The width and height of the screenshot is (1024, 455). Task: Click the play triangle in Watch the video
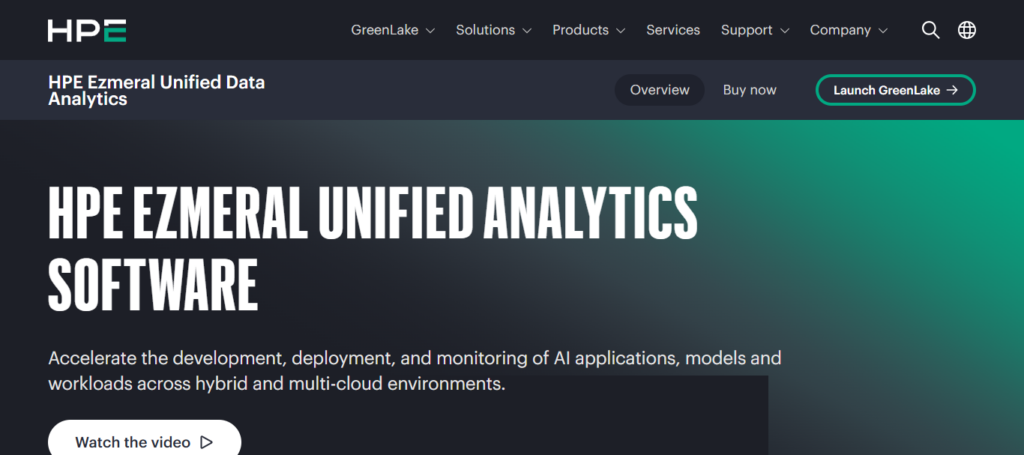tap(206, 443)
